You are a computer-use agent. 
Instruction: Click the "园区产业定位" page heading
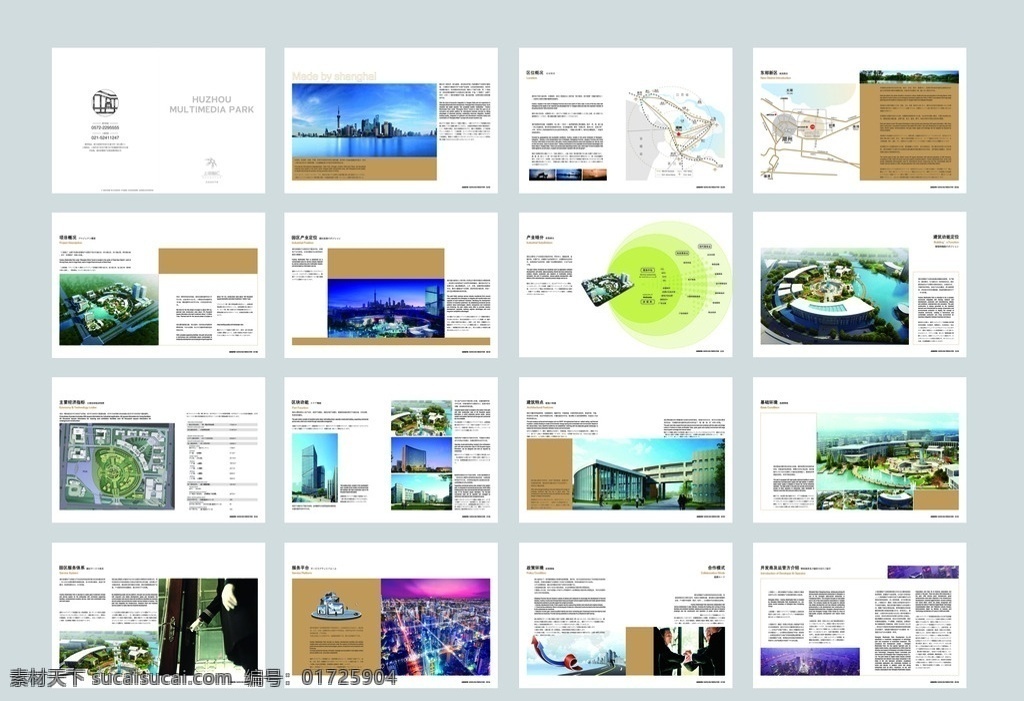(x=304, y=238)
